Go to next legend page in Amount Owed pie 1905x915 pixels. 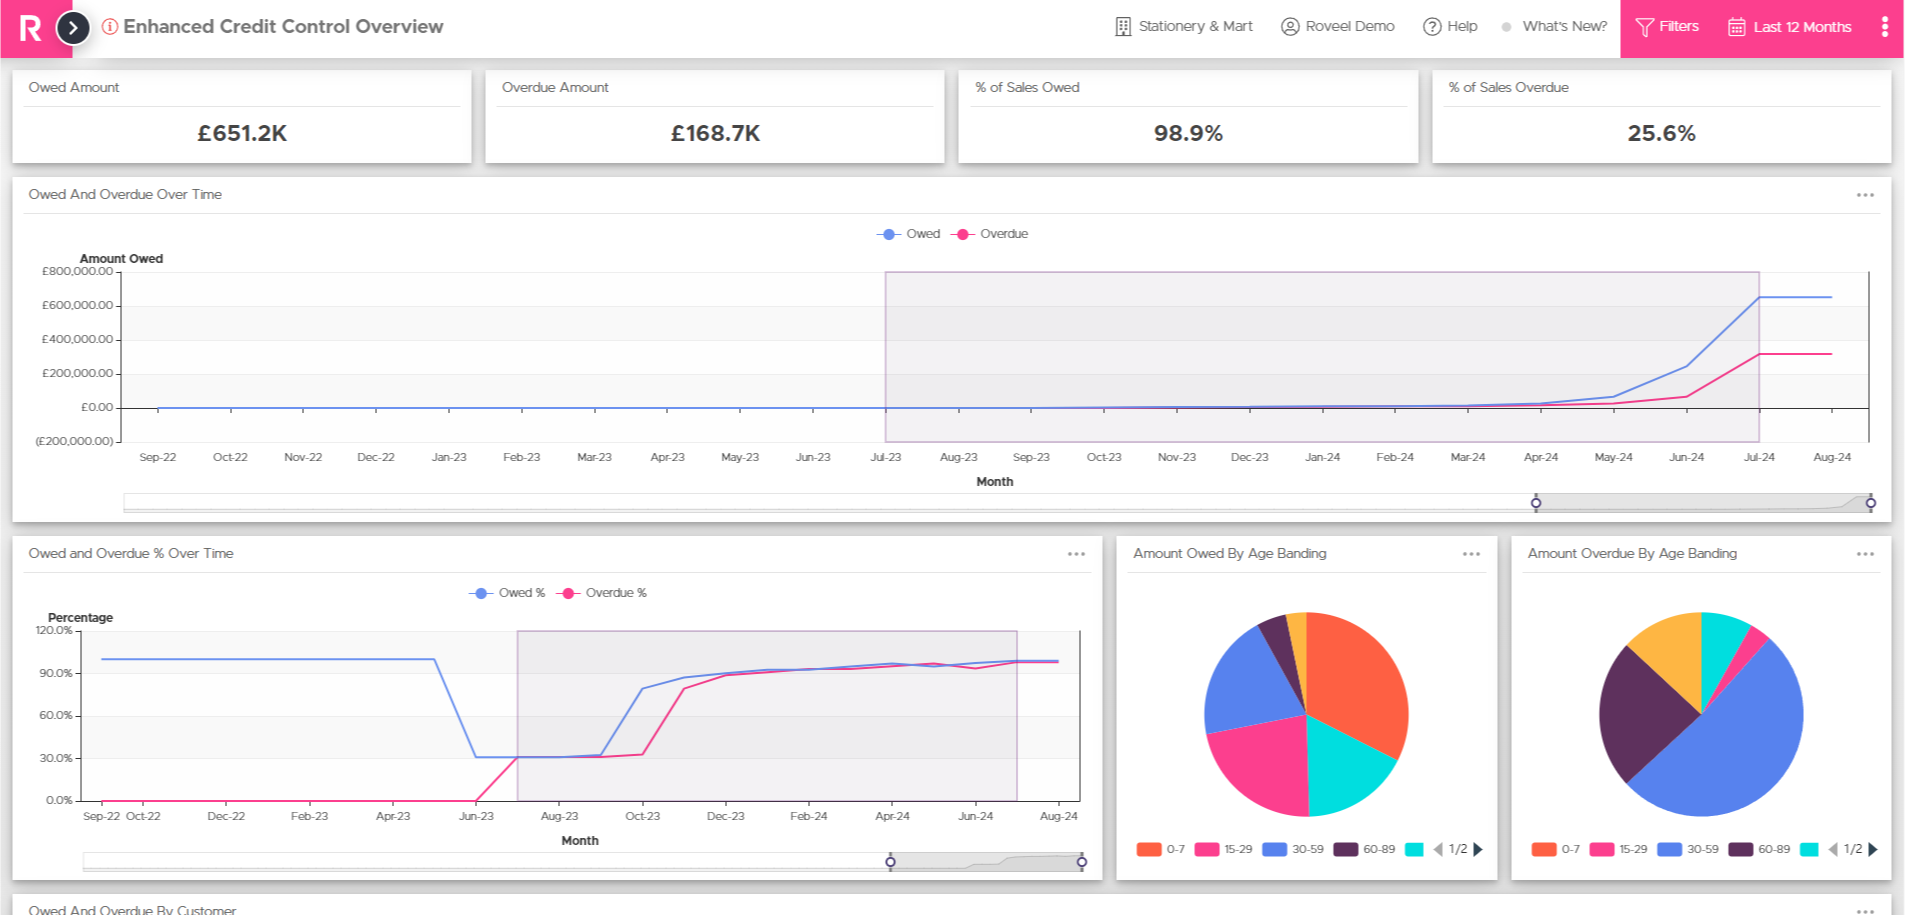click(1478, 849)
